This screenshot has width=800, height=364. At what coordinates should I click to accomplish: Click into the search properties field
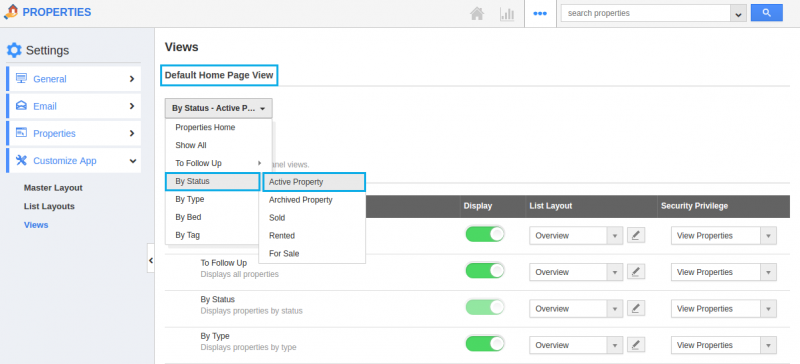pyautogui.click(x=645, y=13)
